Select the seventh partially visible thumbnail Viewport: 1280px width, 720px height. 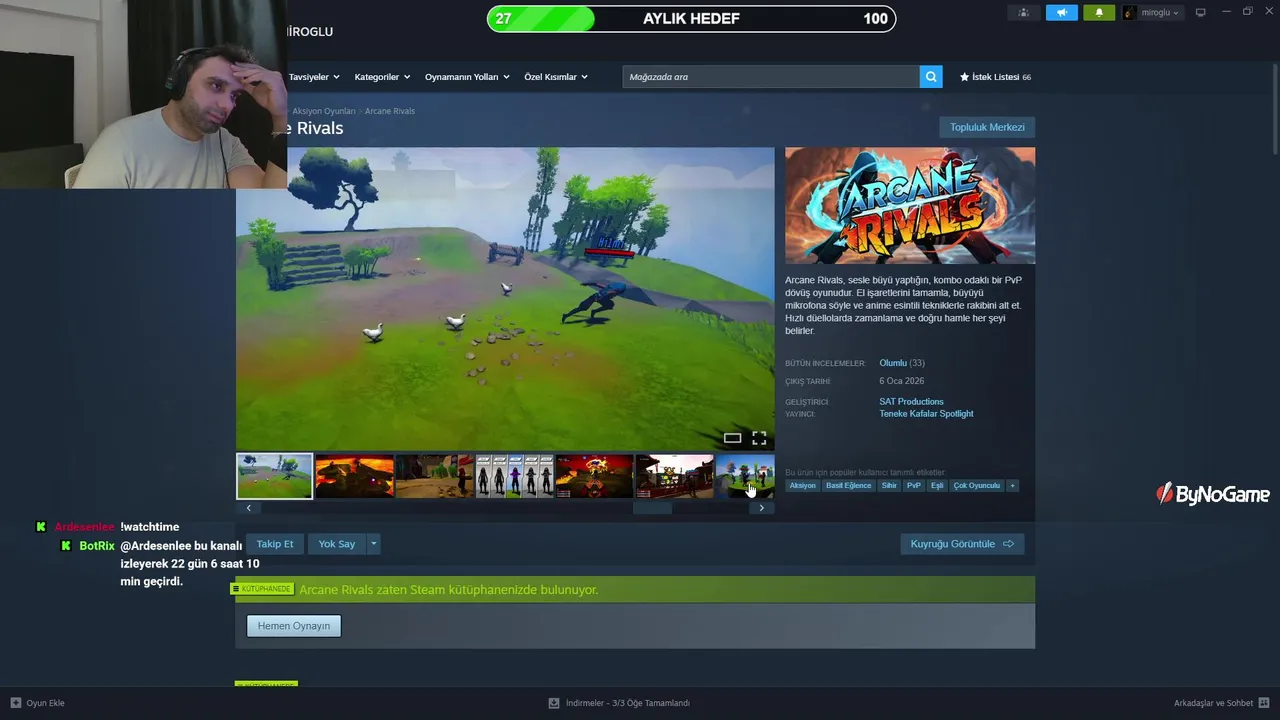pyautogui.click(x=745, y=476)
